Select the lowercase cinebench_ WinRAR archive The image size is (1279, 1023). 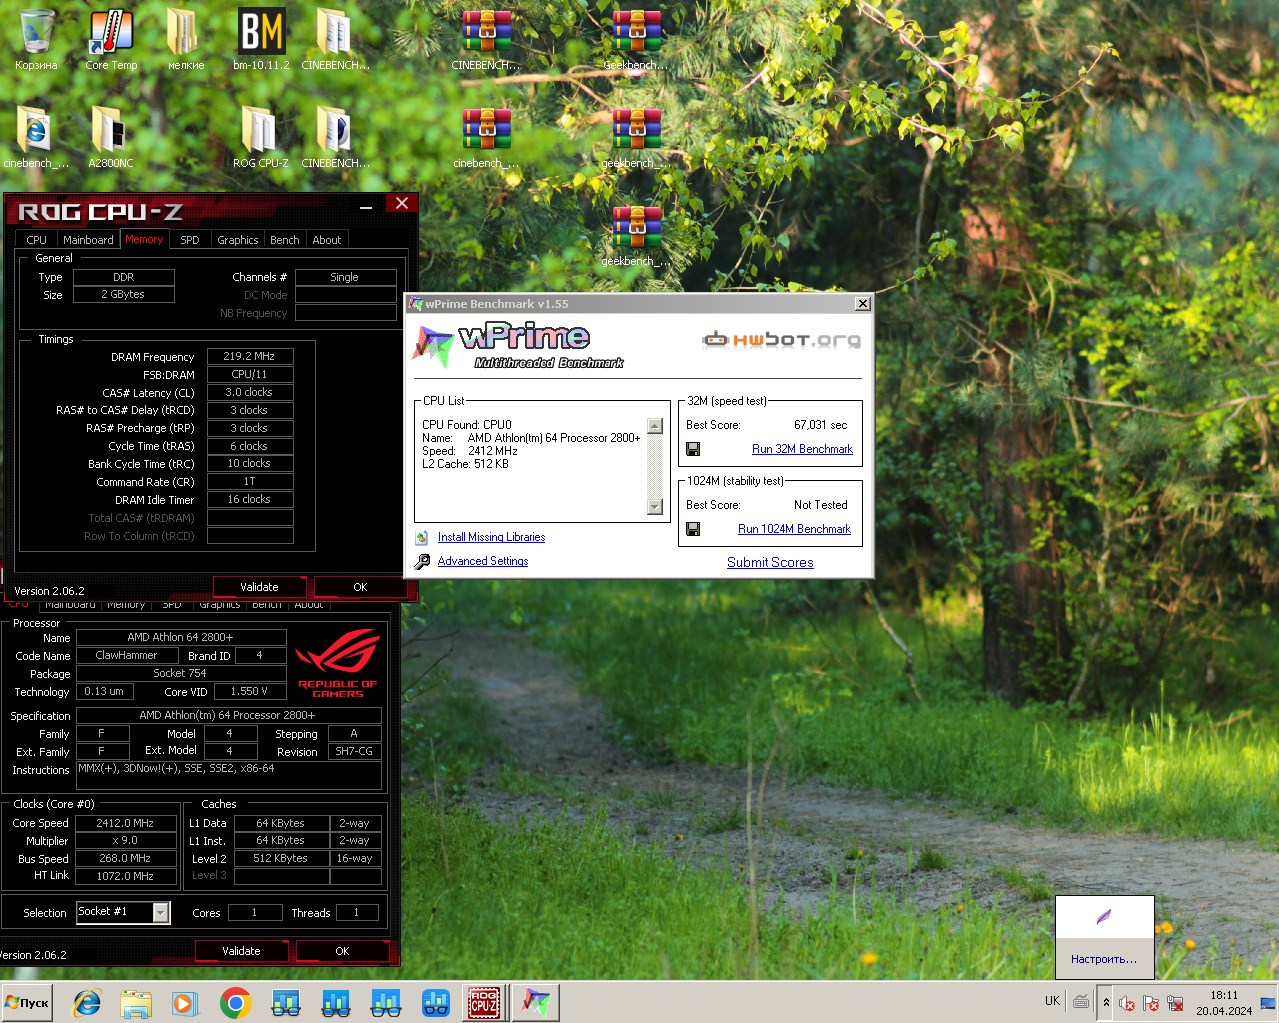[x=486, y=138]
